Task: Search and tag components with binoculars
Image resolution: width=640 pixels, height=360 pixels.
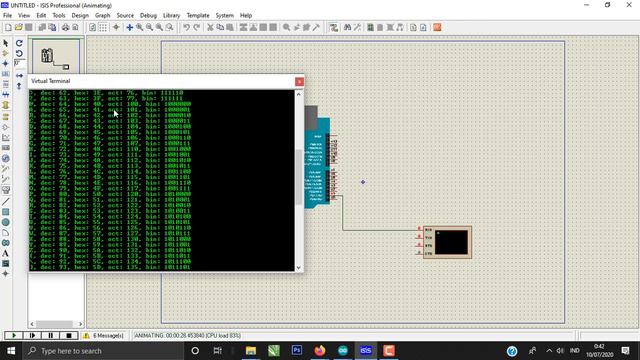Action: coord(347,27)
